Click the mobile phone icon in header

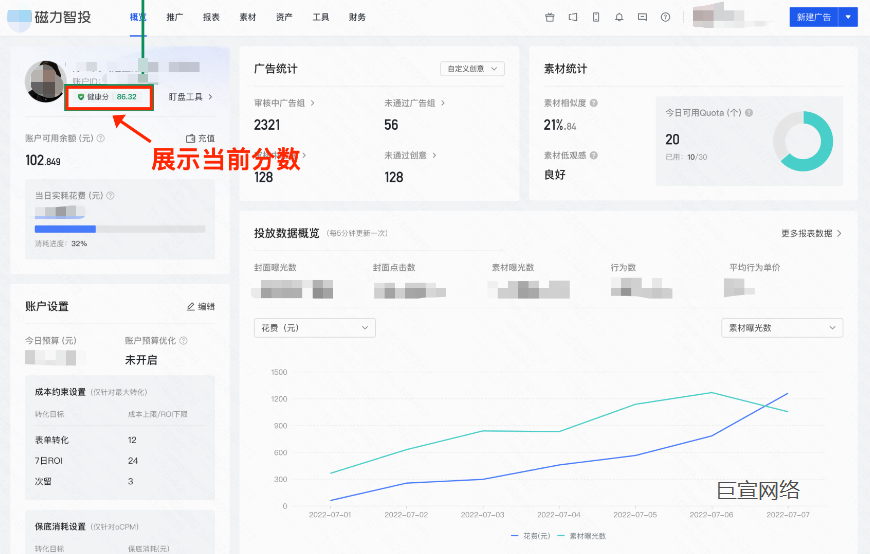click(x=596, y=17)
